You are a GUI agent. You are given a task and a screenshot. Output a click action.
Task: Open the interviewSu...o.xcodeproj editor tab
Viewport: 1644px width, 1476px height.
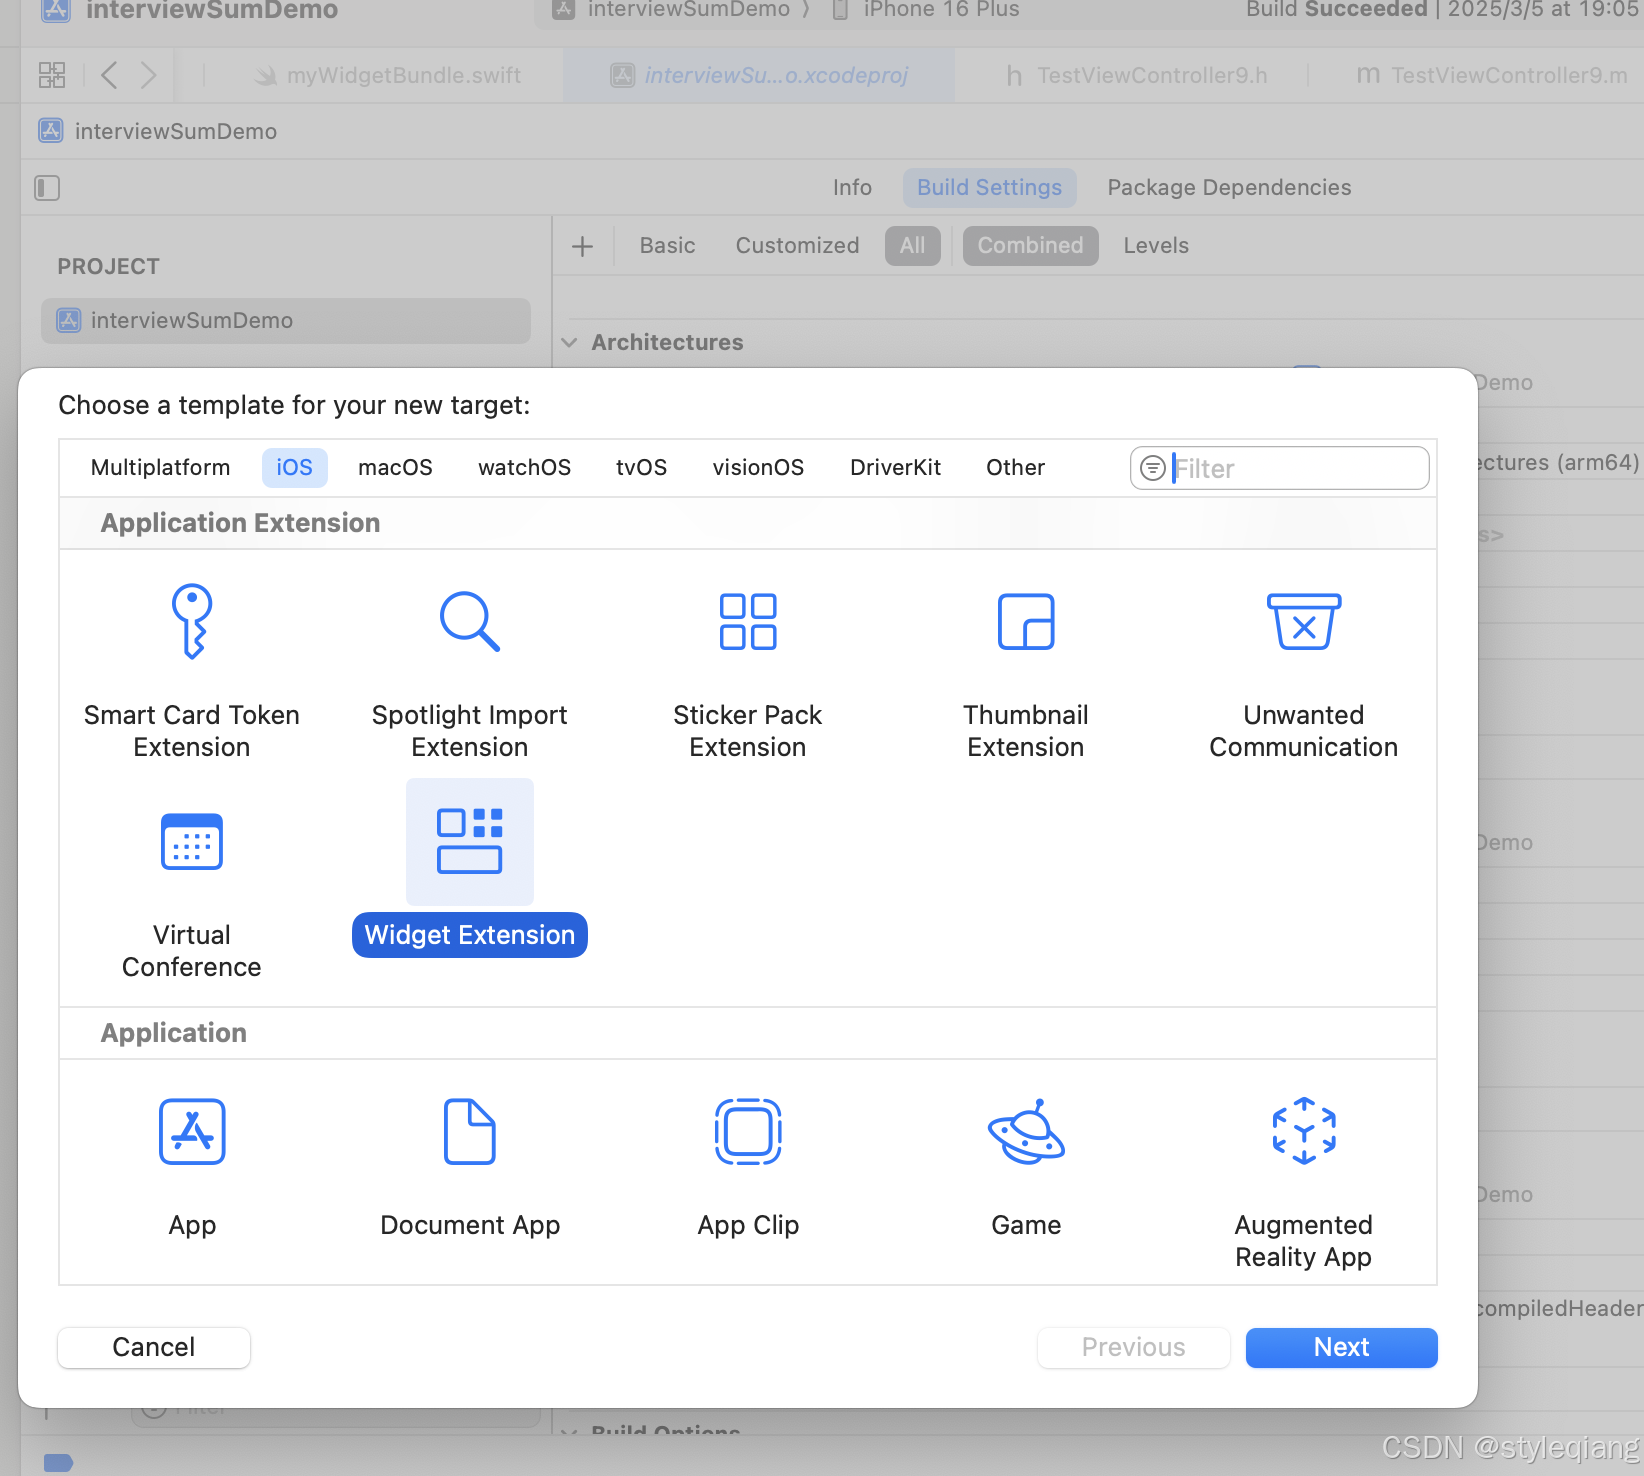coord(760,75)
